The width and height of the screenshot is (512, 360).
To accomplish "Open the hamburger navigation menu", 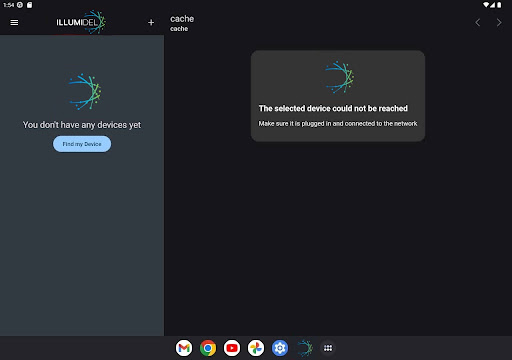I will (x=14, y=22).
